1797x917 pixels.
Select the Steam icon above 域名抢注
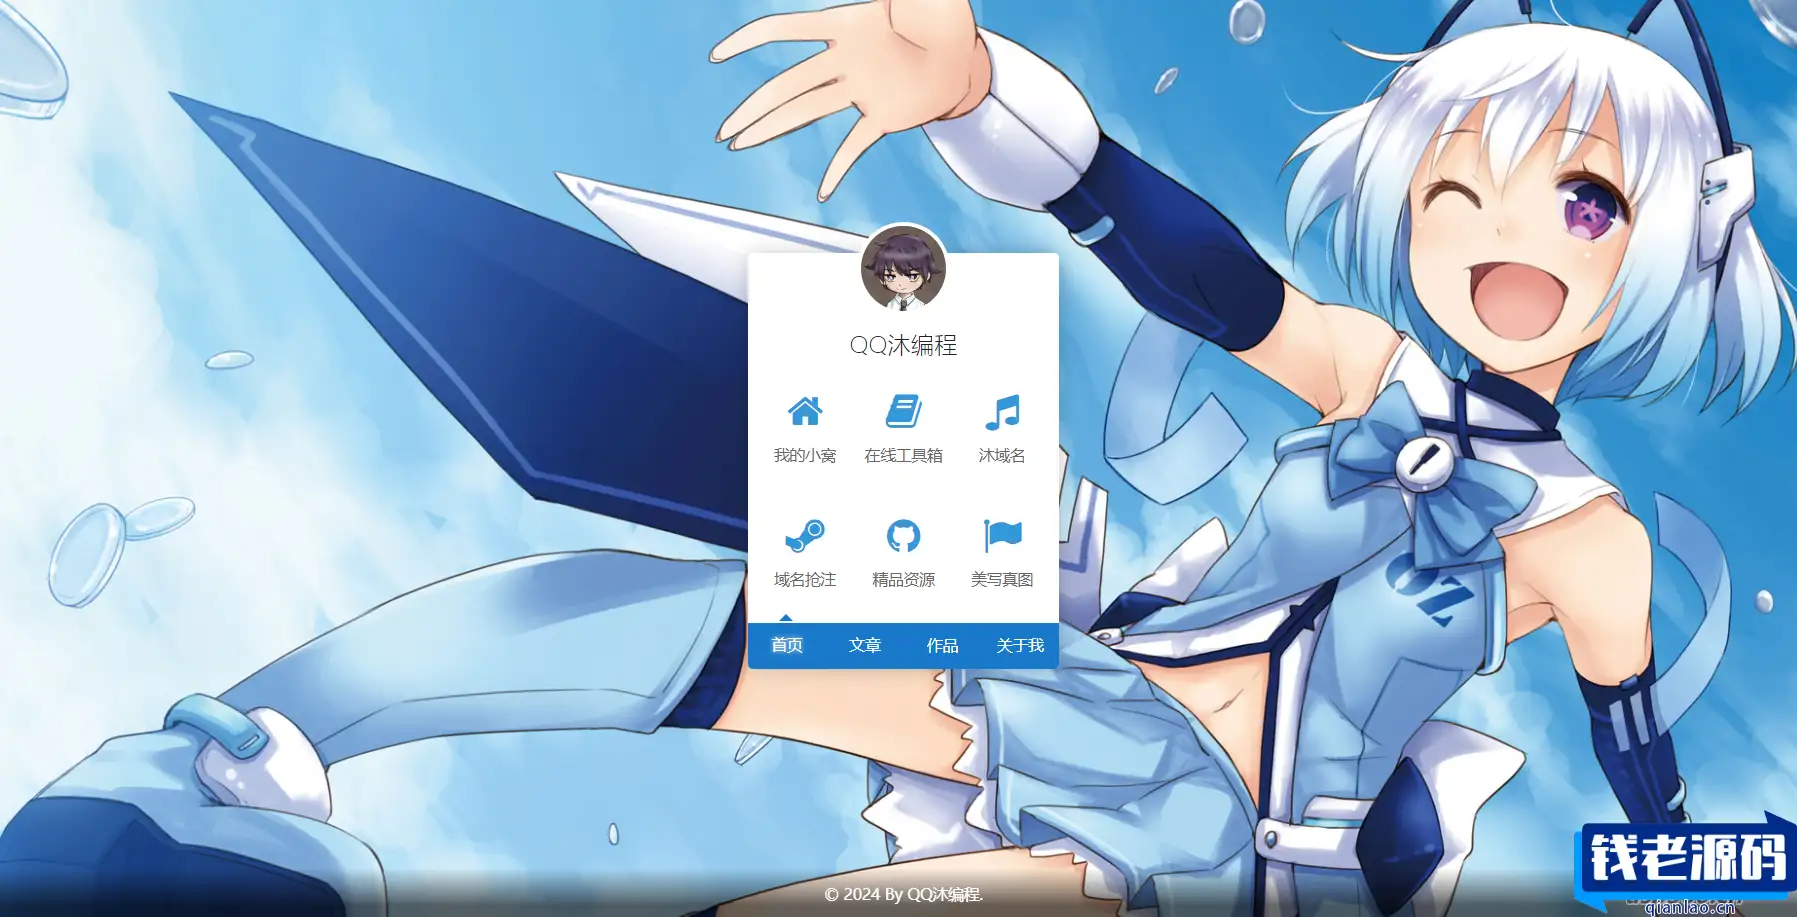tap(805, 536)
